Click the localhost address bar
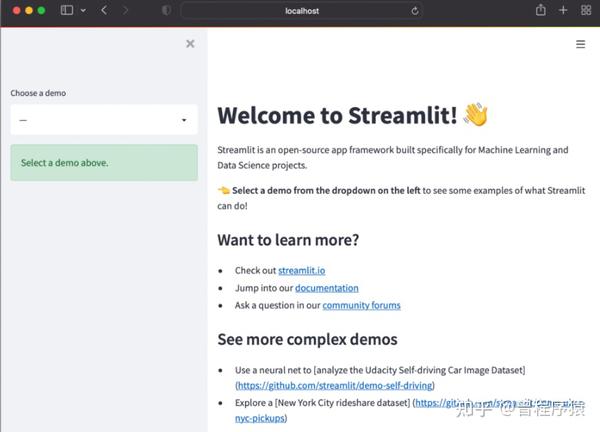Screen dimensions: 600x432 [302, 11]
